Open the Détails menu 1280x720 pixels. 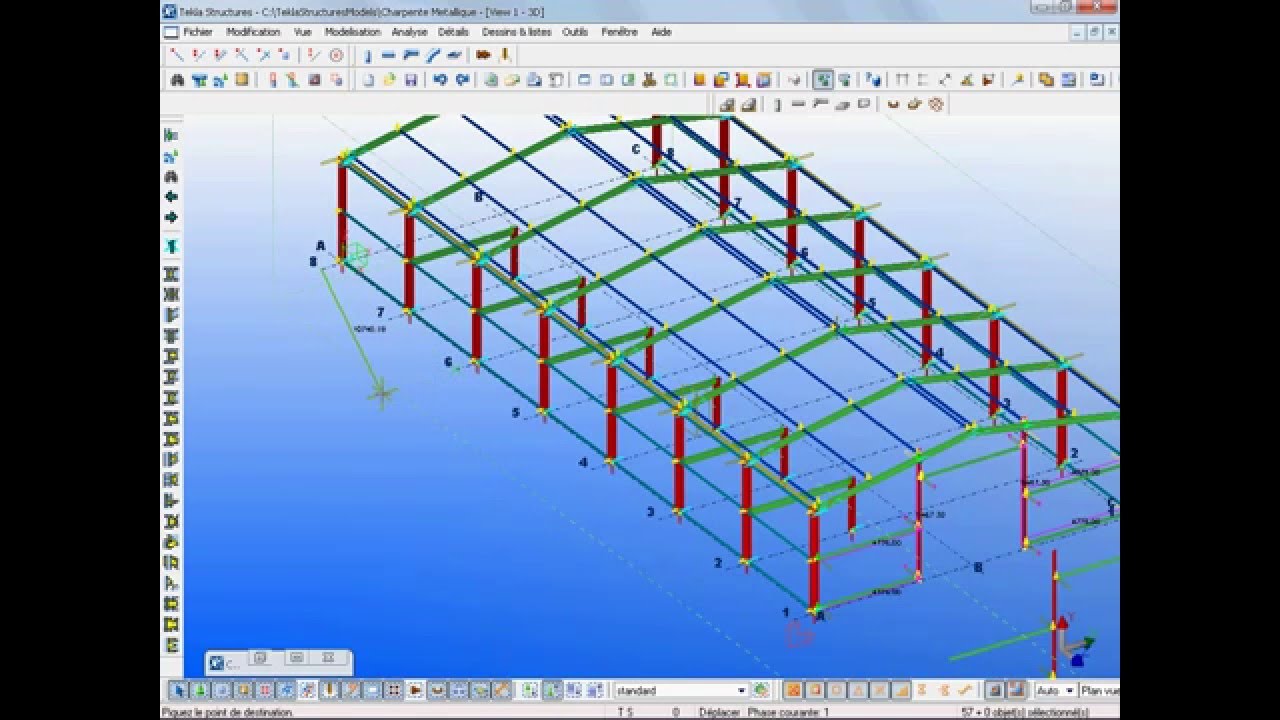[x=453, y=32]
